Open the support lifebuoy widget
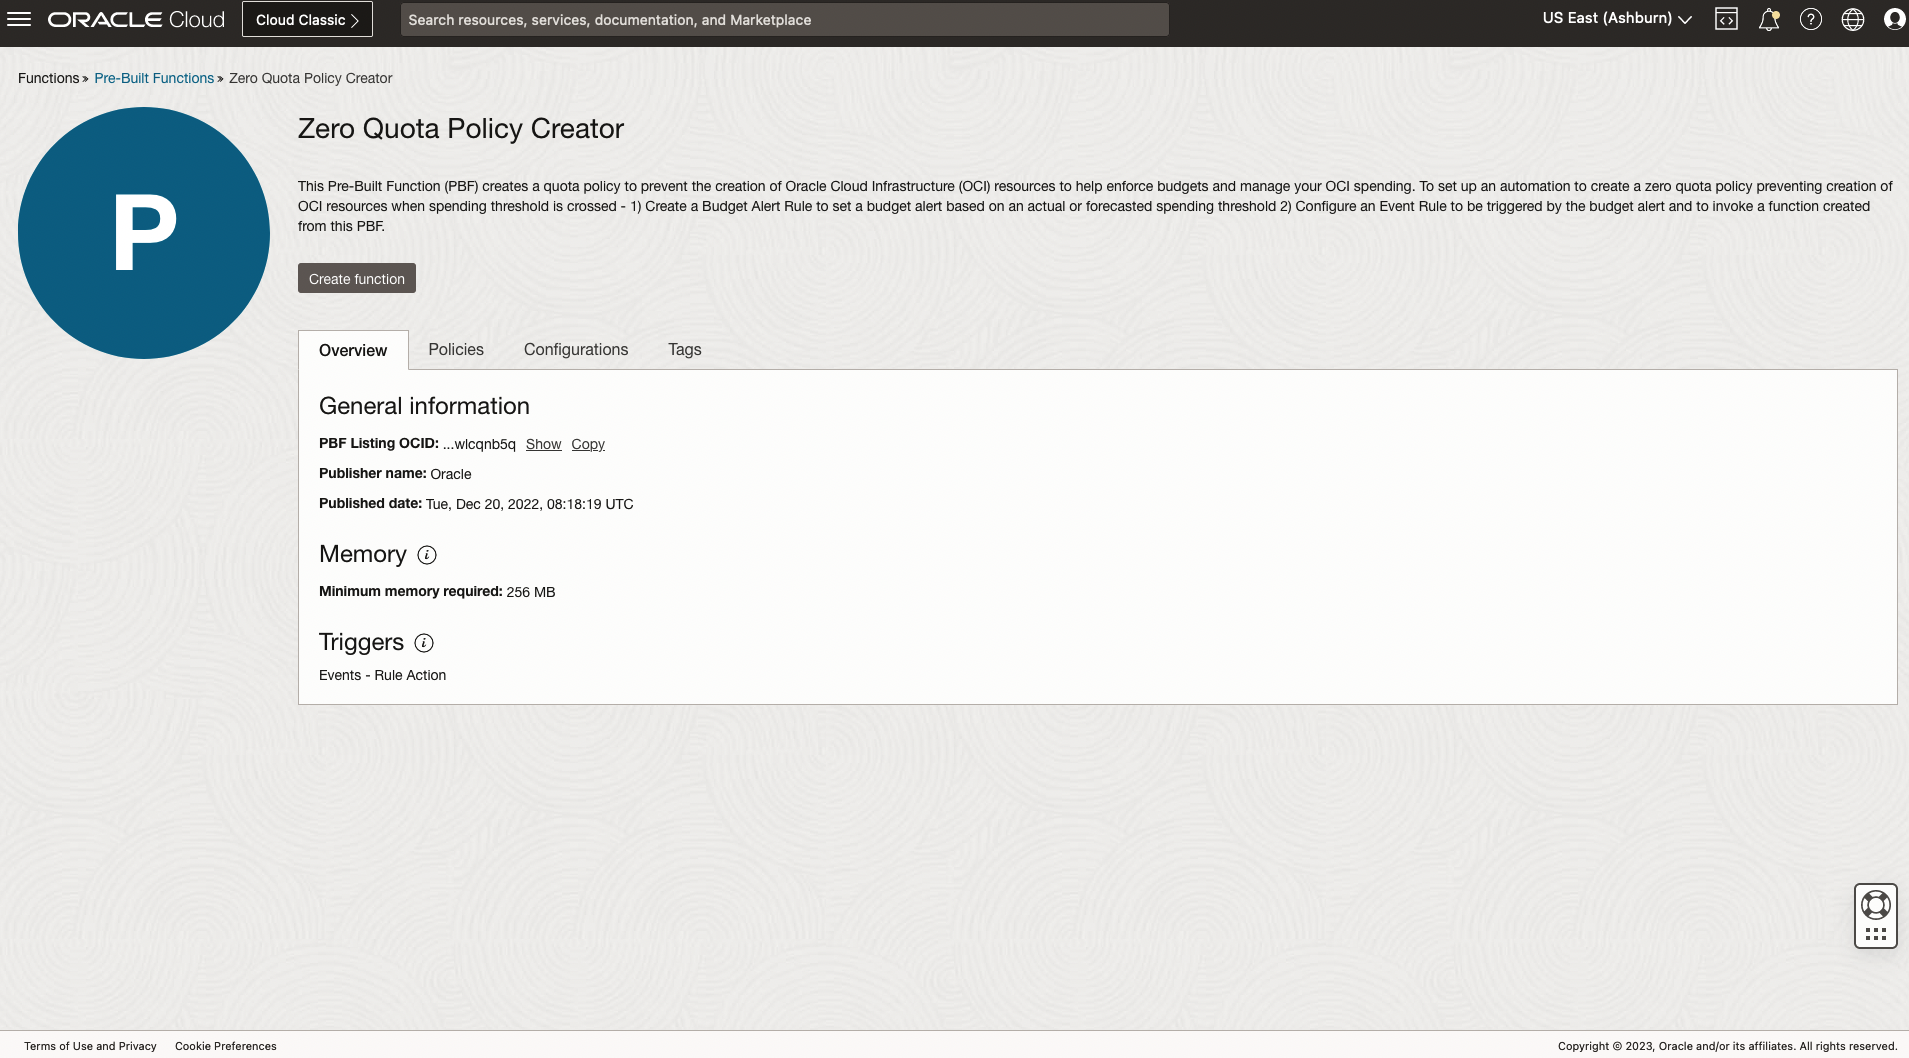This screenshot has height=1058, width=1909. point(1875,906)
